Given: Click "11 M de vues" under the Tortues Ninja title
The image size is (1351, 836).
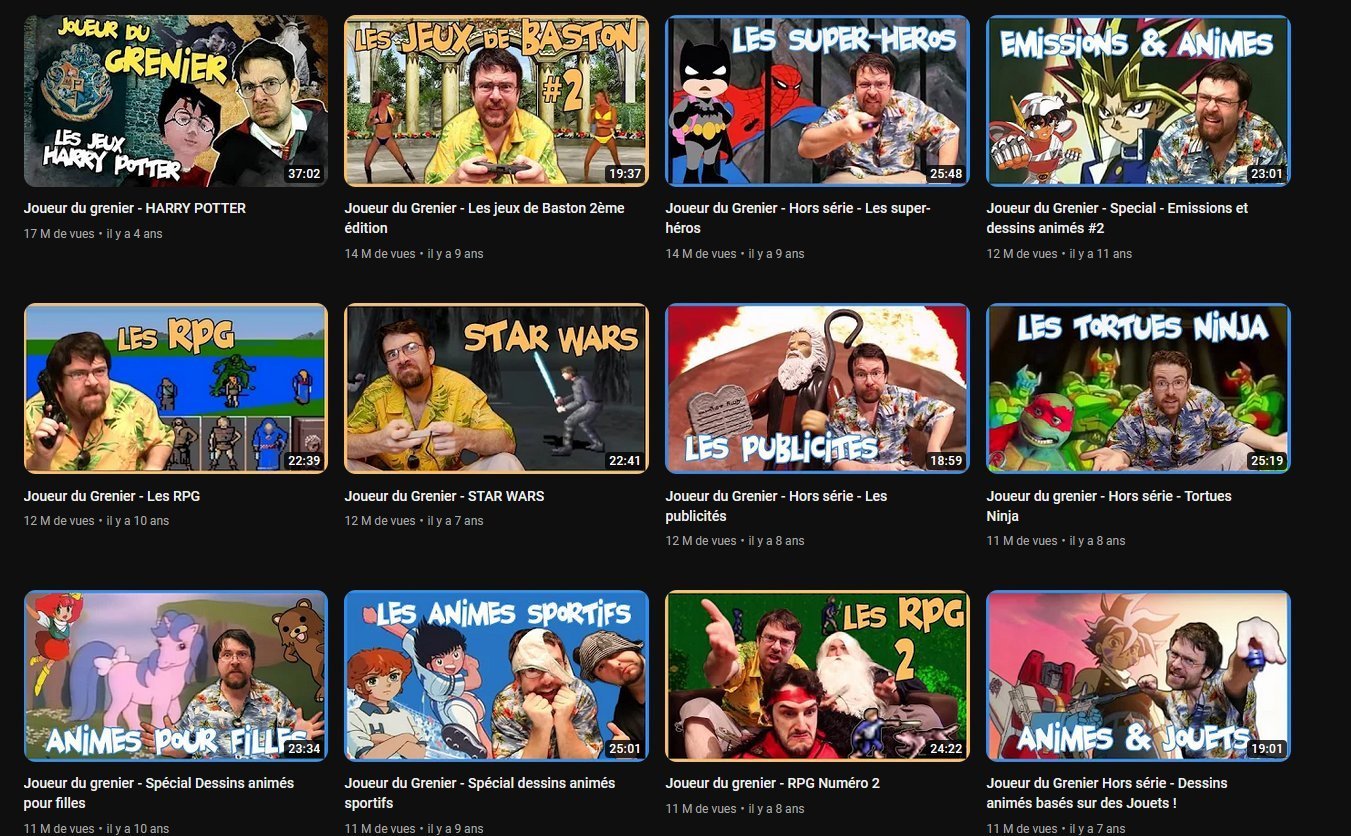Looking at the screenshot, I should [x=1022, y=541].
